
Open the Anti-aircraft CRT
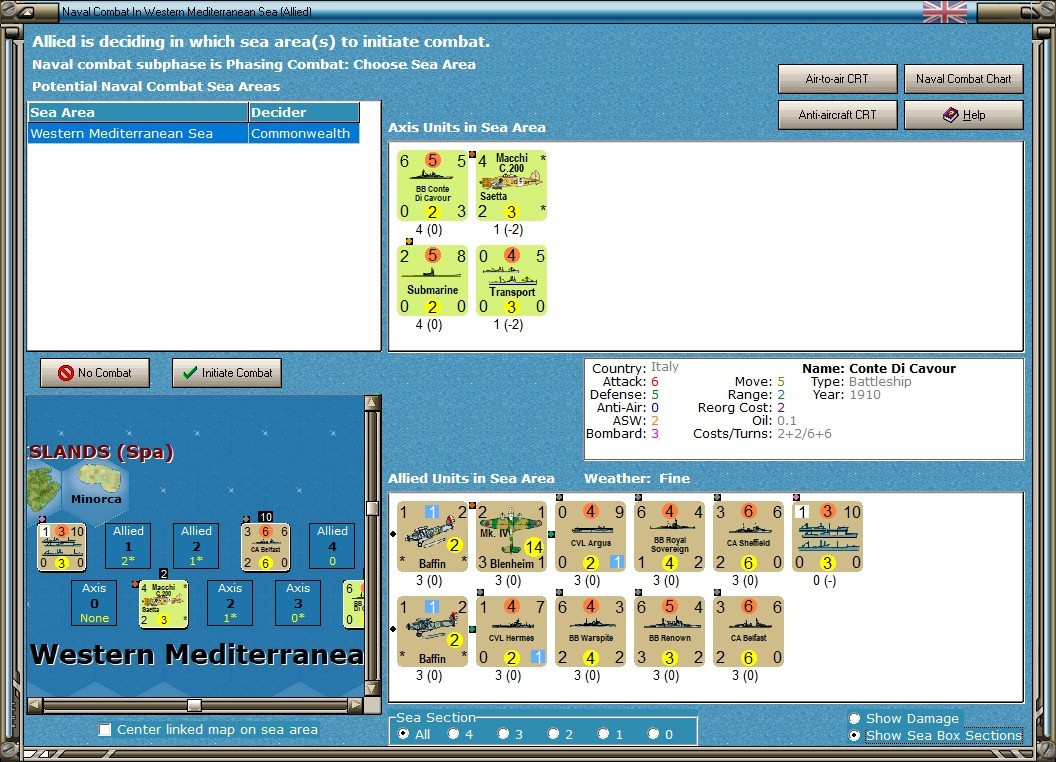tap(837, 115)
